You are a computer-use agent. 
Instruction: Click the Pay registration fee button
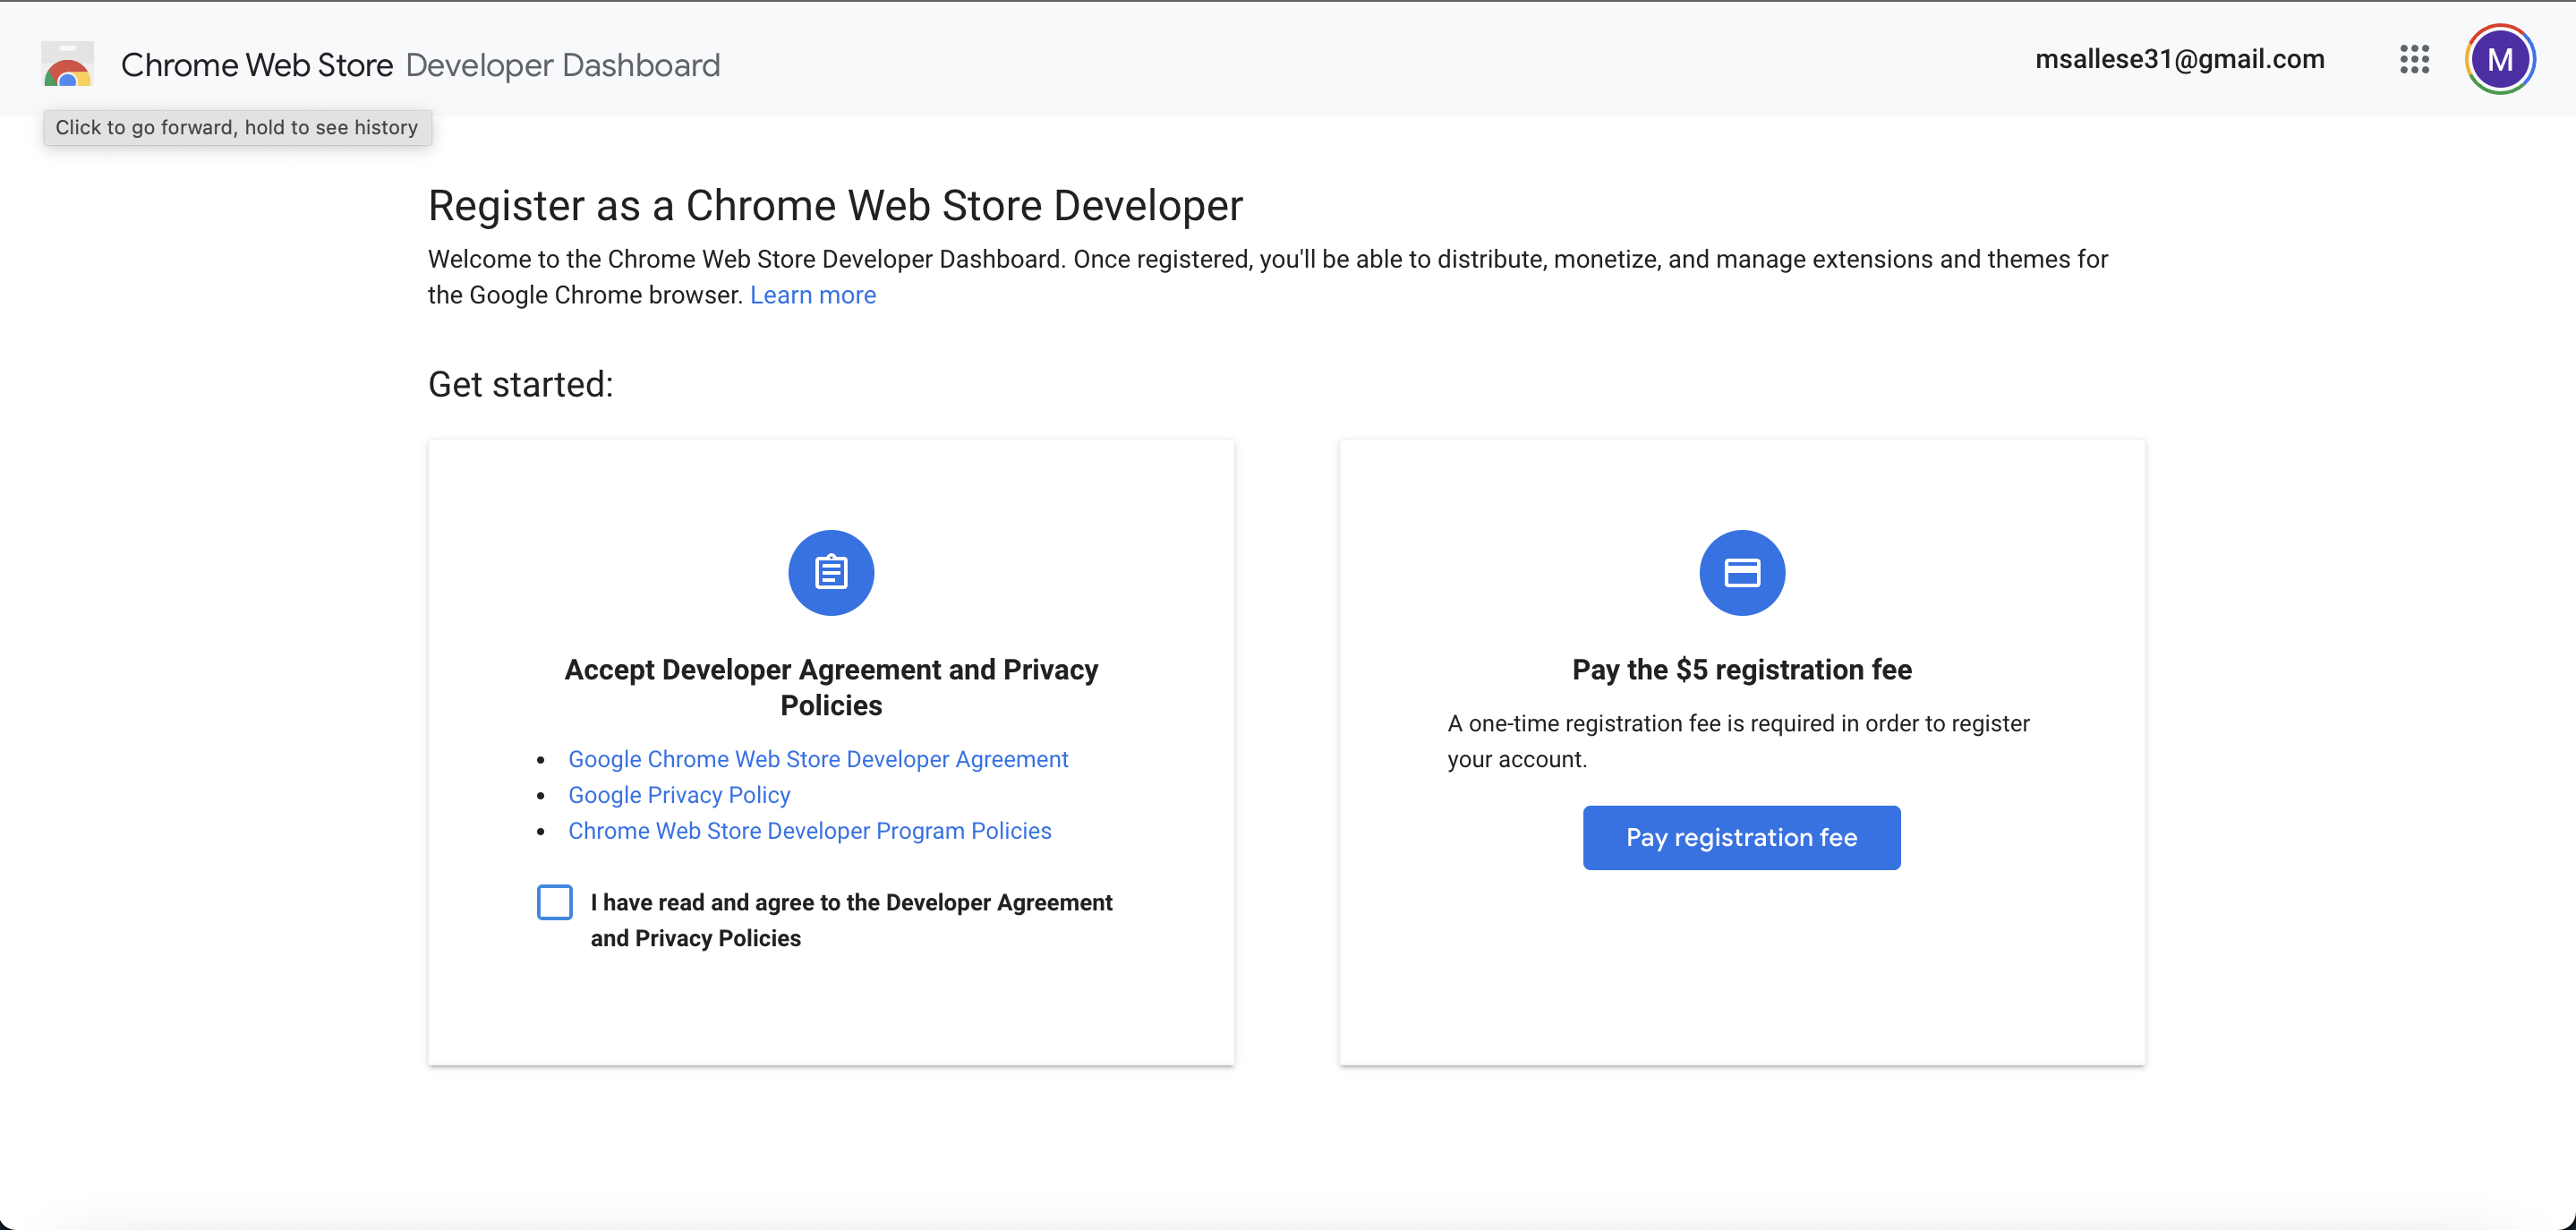[x=1741, y=838]
